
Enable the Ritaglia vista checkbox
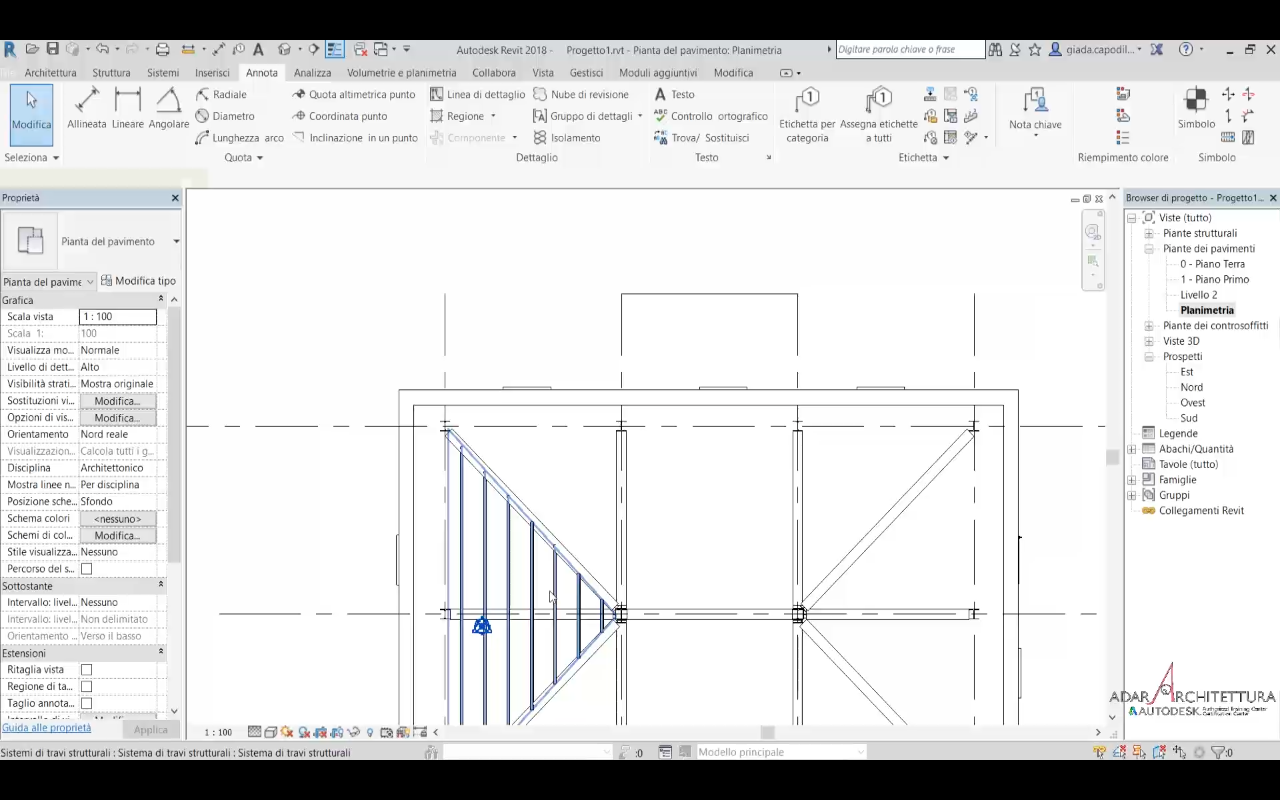pos(86,670)
